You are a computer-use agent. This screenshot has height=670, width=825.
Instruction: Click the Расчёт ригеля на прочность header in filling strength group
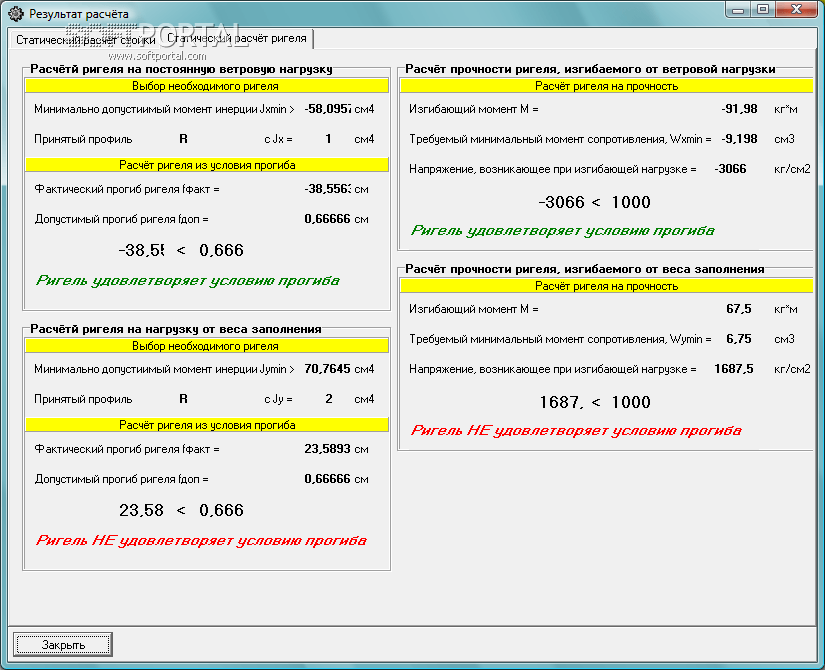[x=607, y=286]
